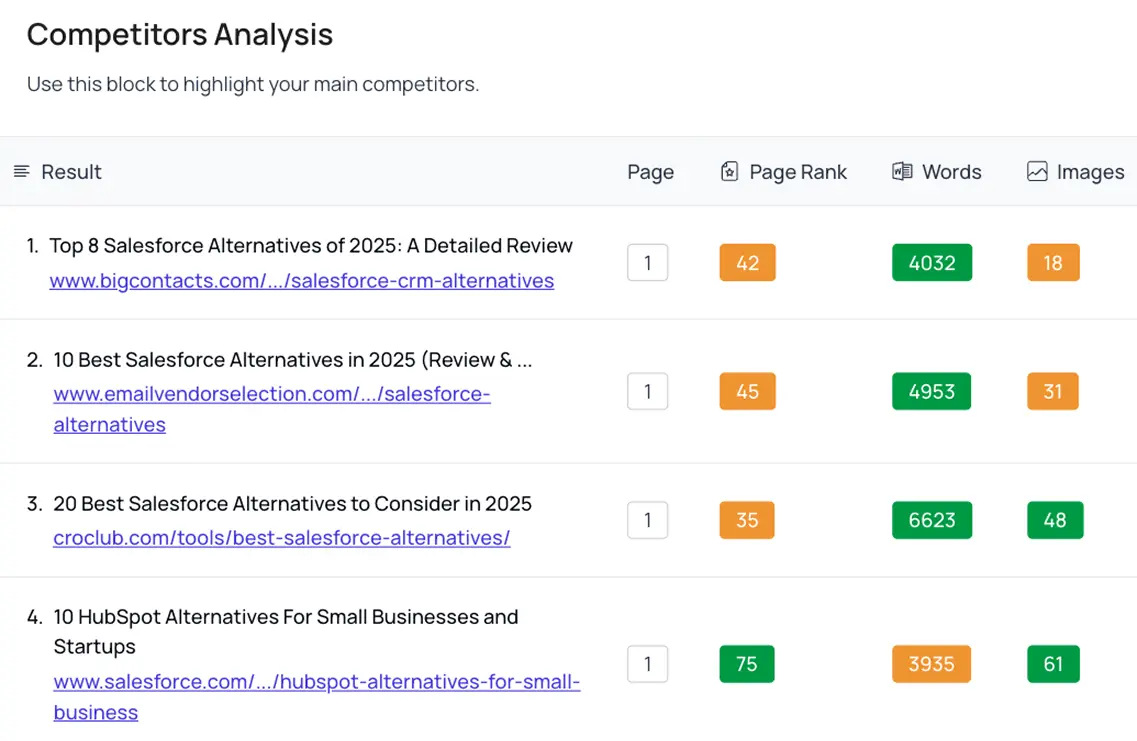Click the orange Images badge 18
This screenshot has width=1137, height=741.
click(x=1054, y=262)
